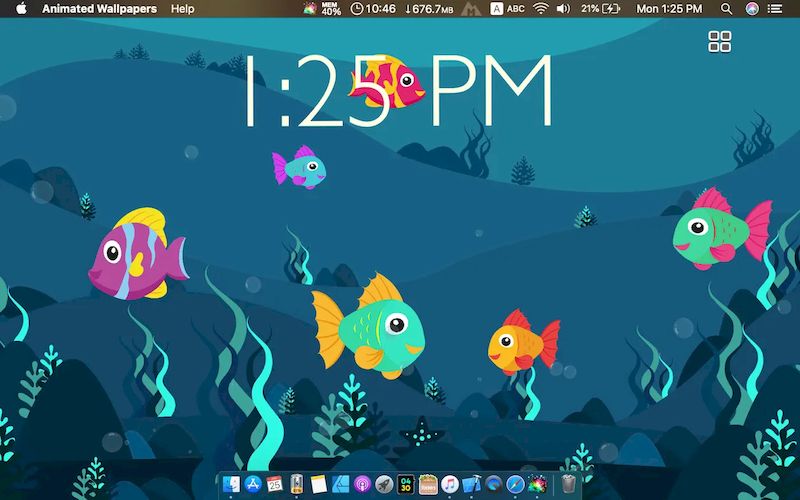Open the Animated Wallpapers menu
This screenshot has height=500, width=800.
pos(98,8)
